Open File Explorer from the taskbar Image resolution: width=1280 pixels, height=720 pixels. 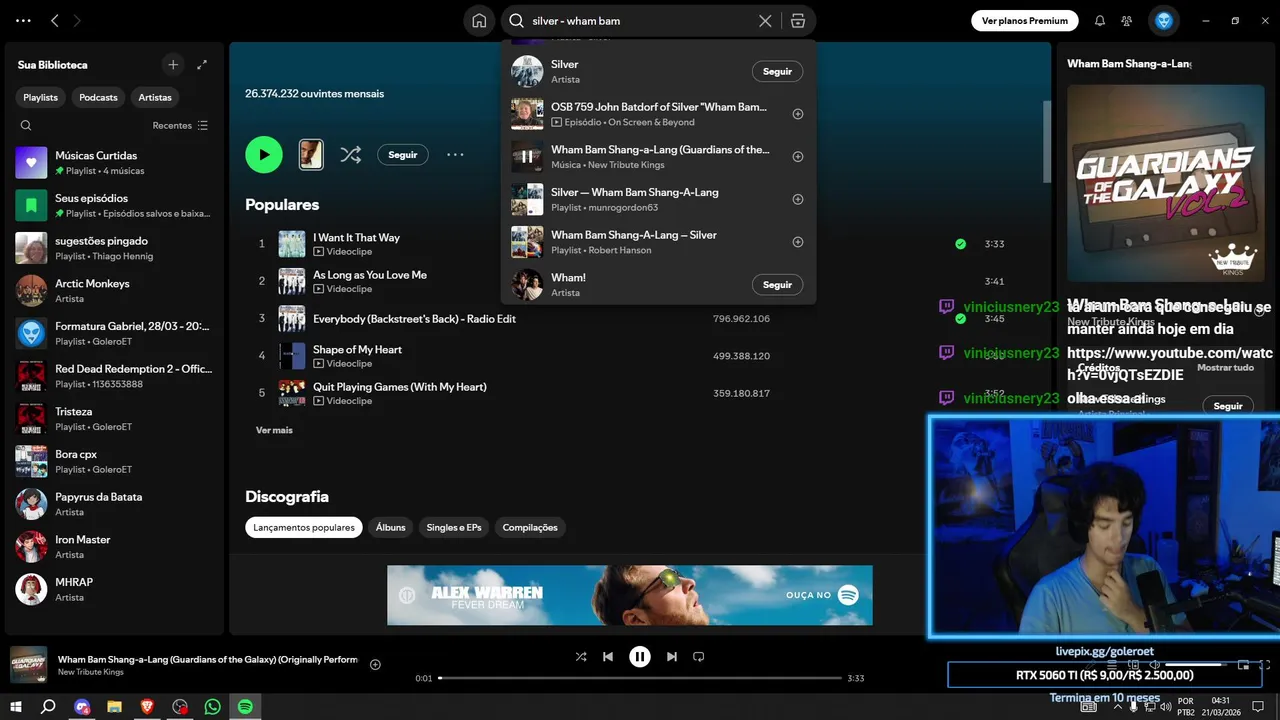coord(114,707)
